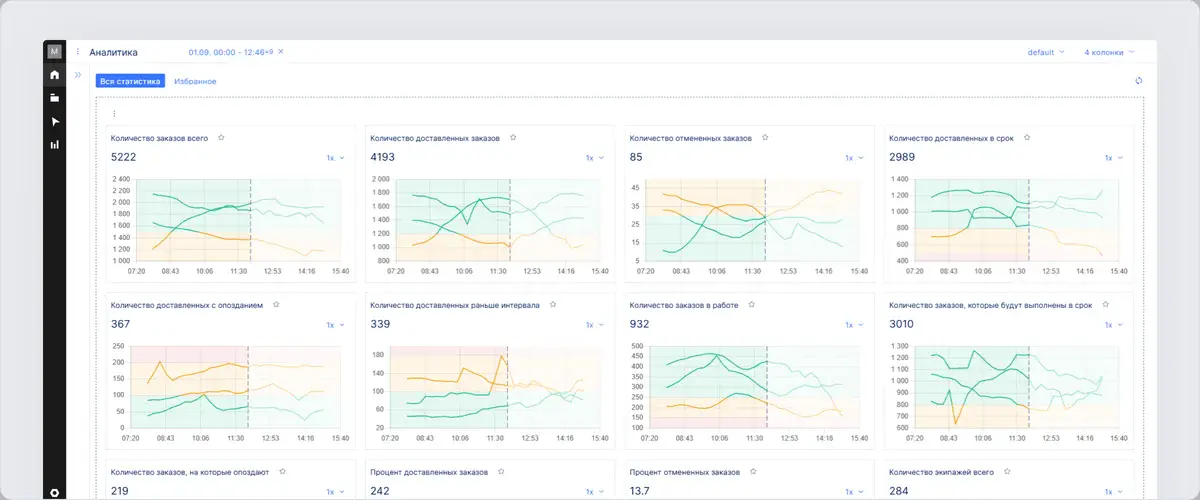Favorite the Количество доставленных в срок widget
Image resolution: width=1200 pixels, height=500 pixels.
pos(1027,138)
